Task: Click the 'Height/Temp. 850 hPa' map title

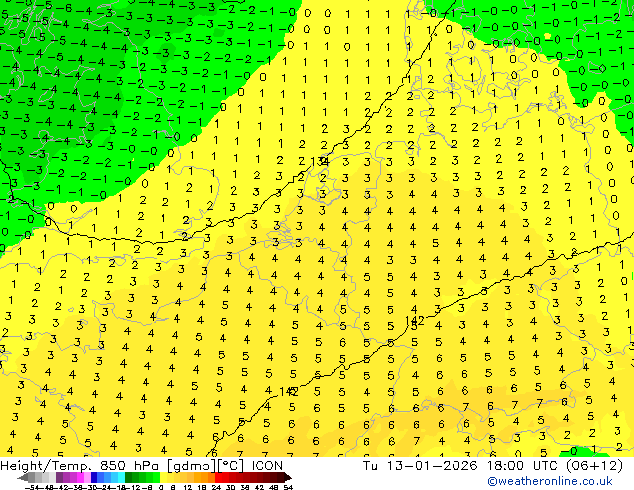Action: pos(81,466)
